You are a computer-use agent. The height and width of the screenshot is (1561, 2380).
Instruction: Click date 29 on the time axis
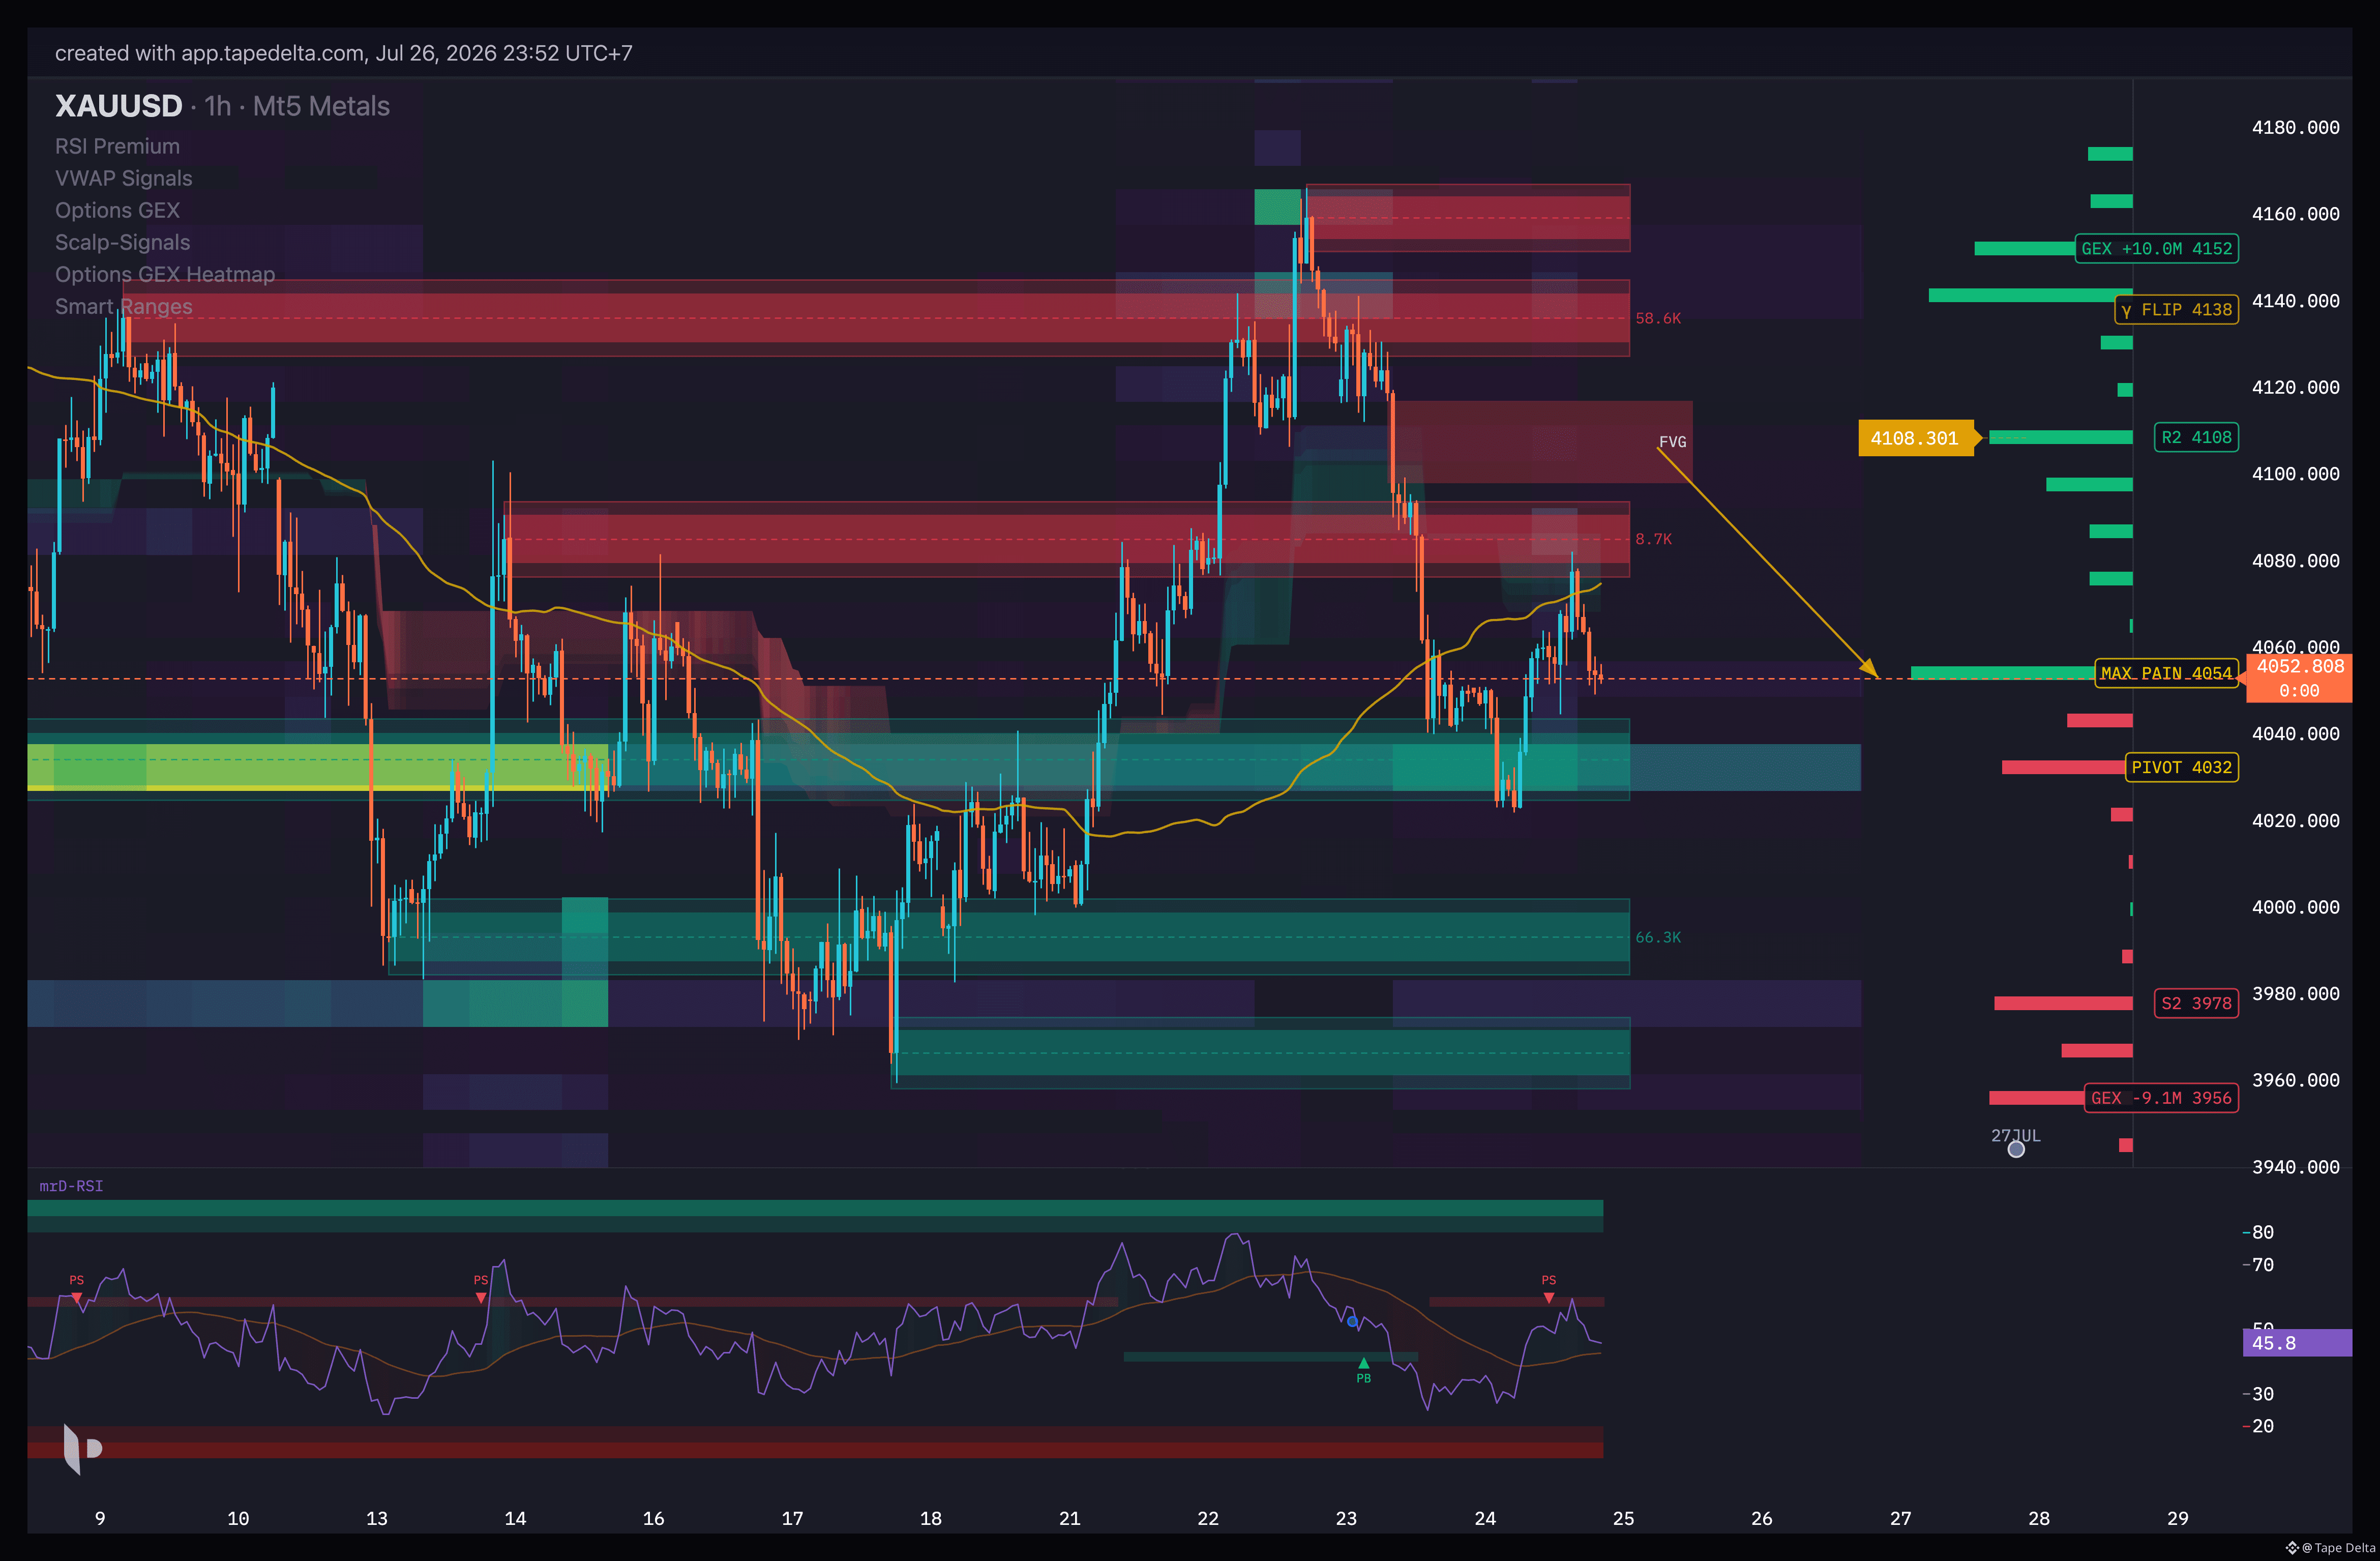(x=2178, y=1518)
